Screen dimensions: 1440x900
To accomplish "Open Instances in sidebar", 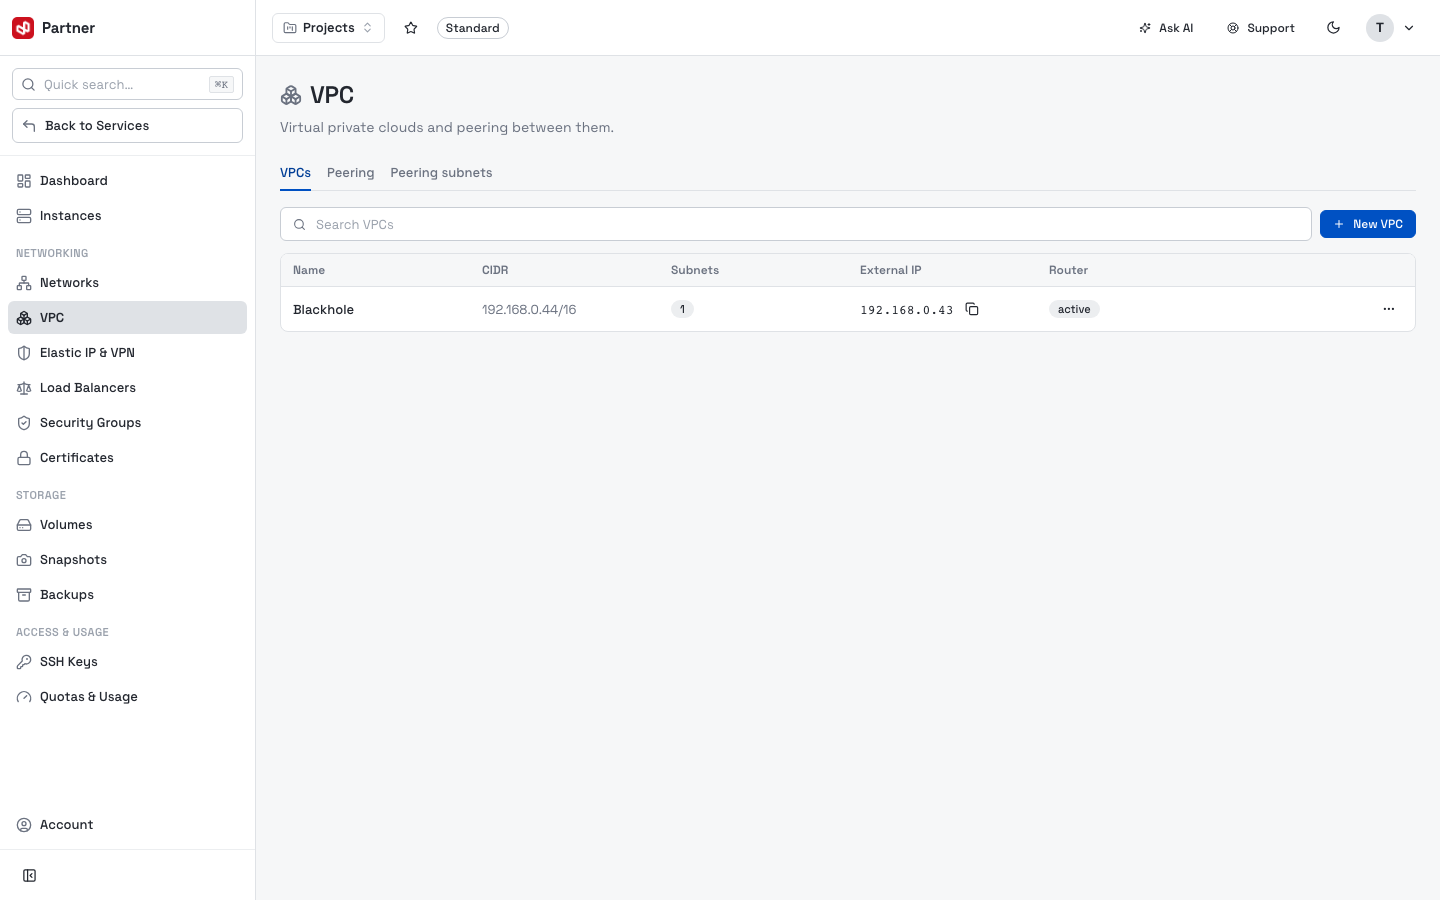I will [x=127, y=216].
